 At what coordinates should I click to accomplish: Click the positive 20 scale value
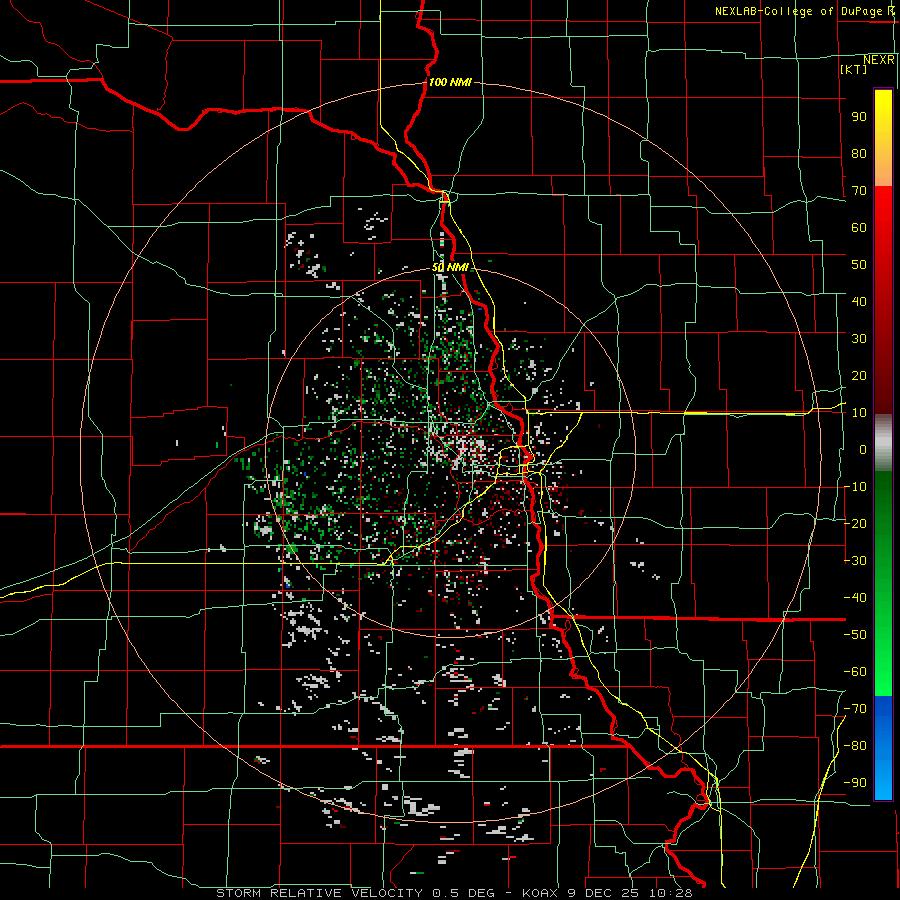click(x=859, y=375)
